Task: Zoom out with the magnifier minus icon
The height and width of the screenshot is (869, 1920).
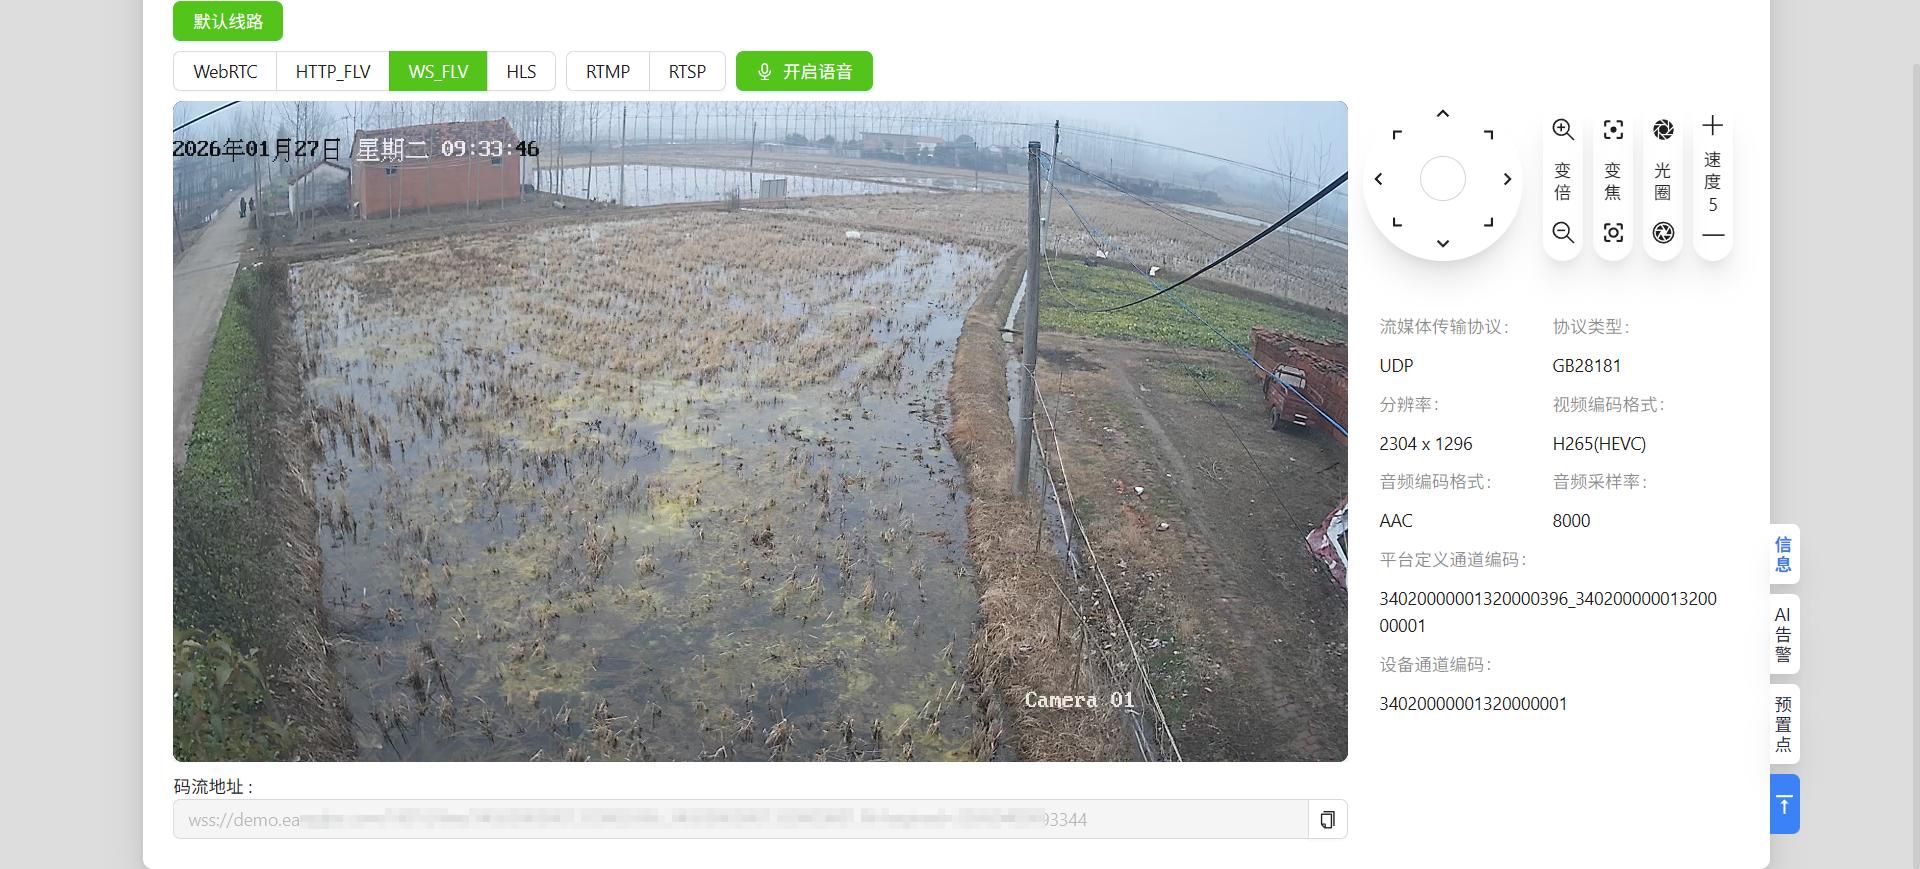Action: point(1563,233)
